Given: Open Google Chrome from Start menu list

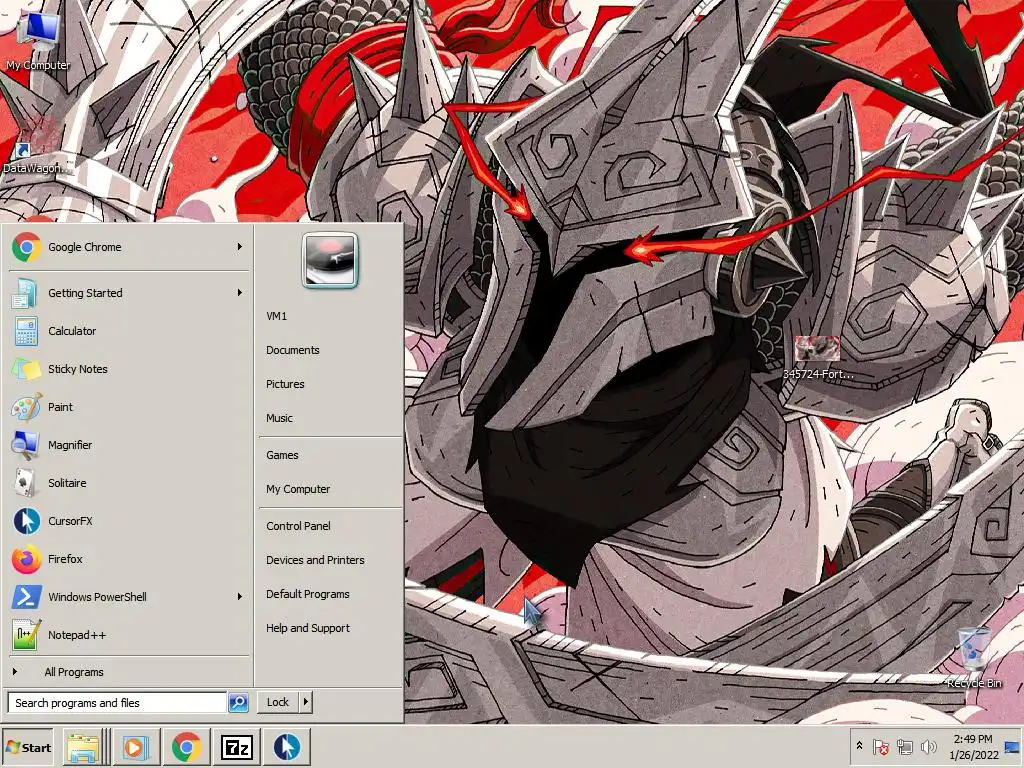Looking at the screenshot, I should coord(129,247).
